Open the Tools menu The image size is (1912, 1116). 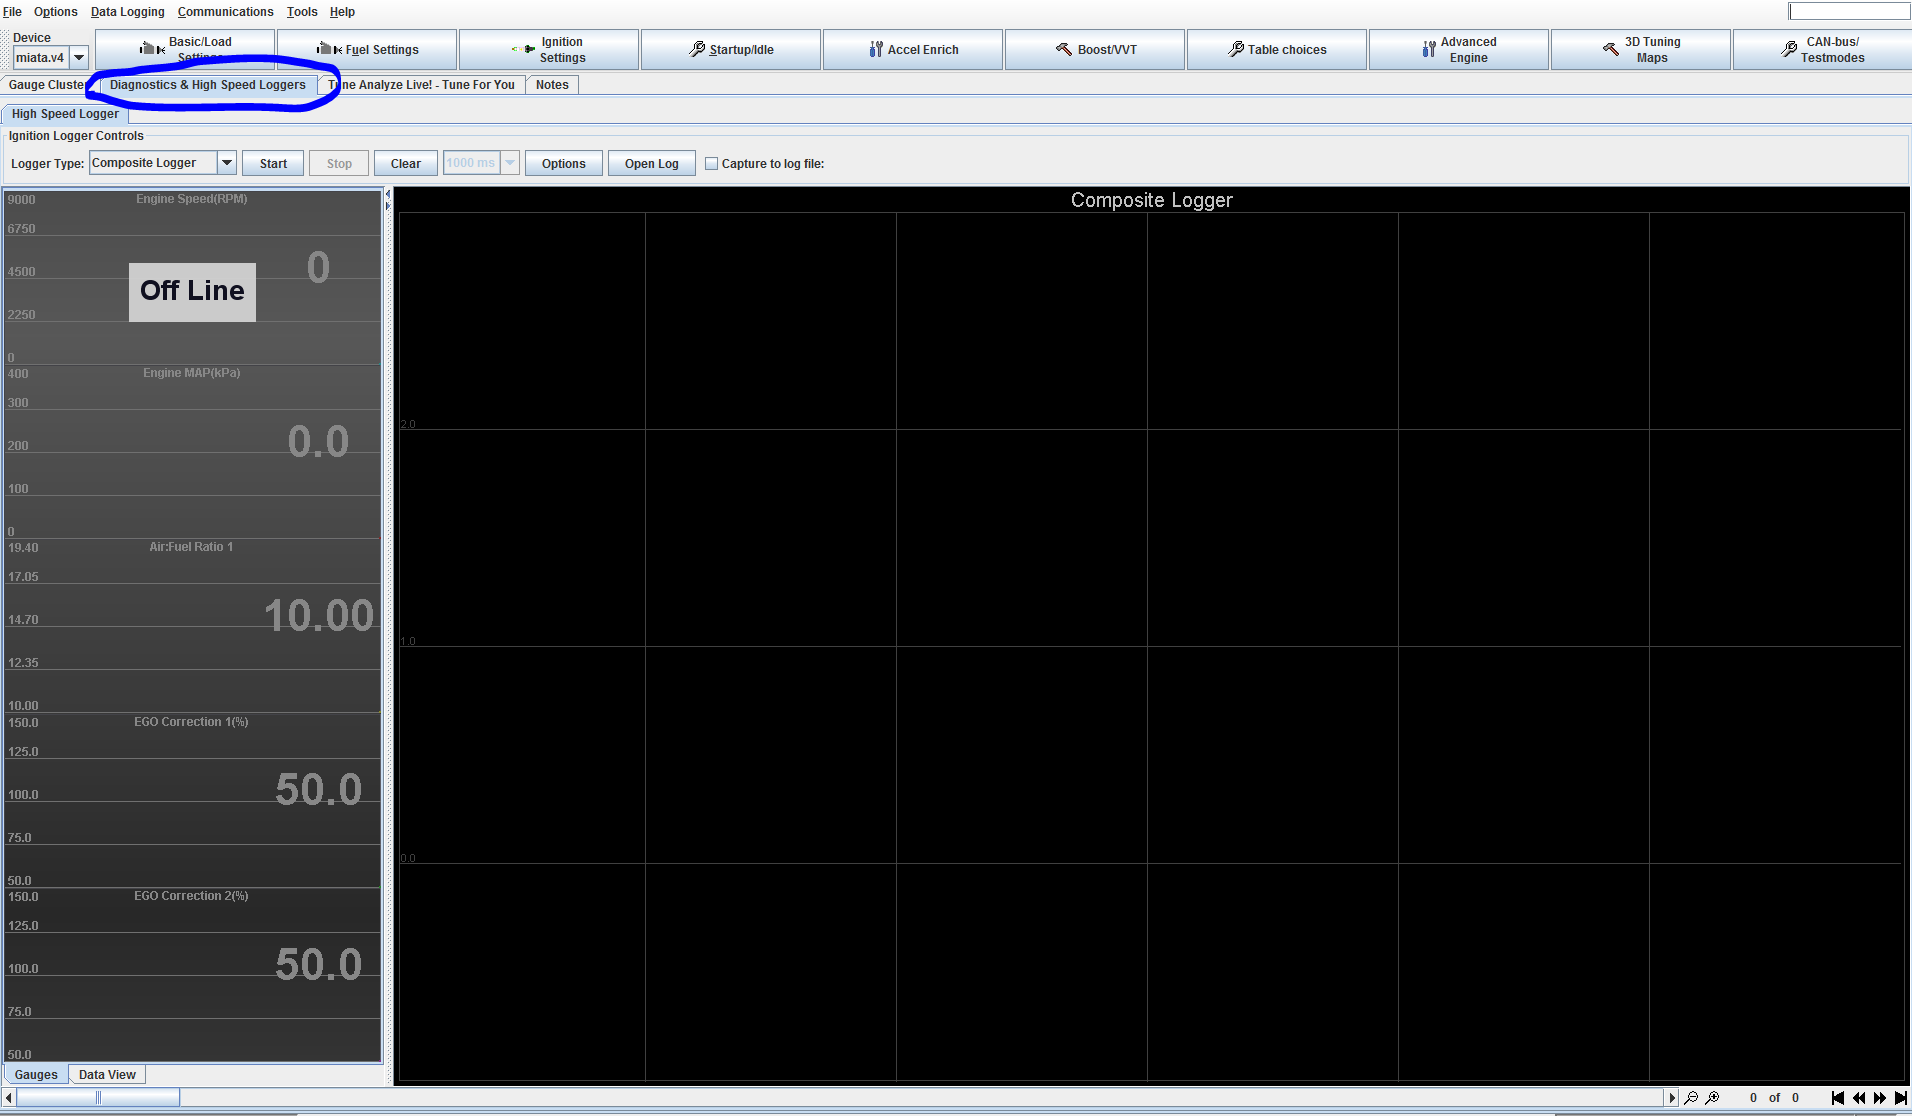[302, 12]
